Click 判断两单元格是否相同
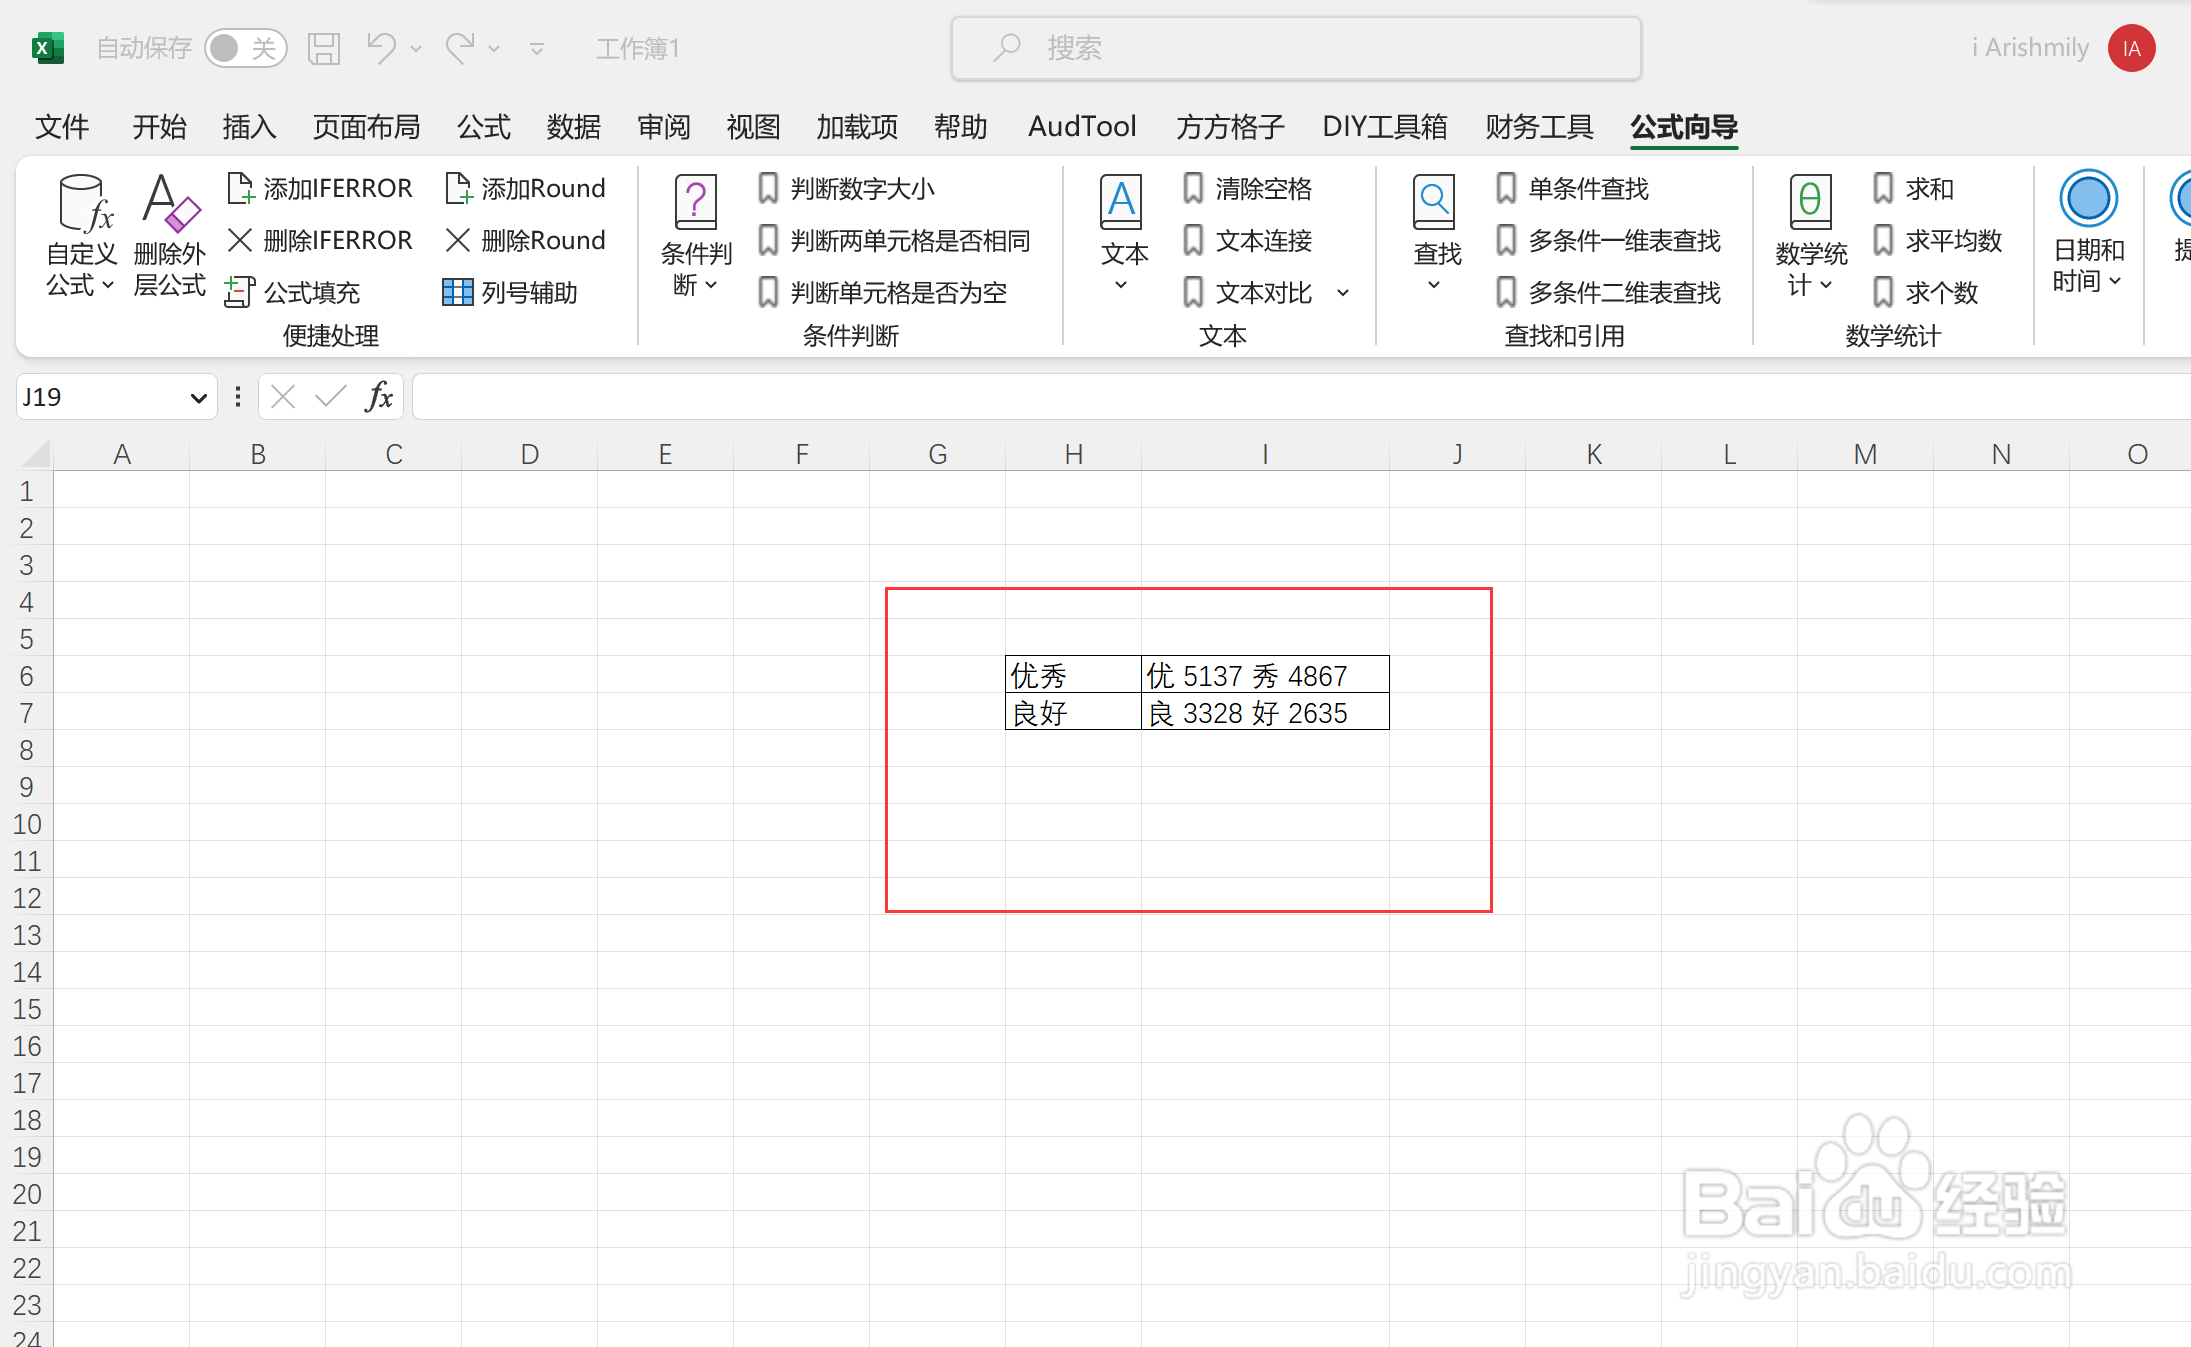This screenshot has height=1347, width=2191. 894,240
